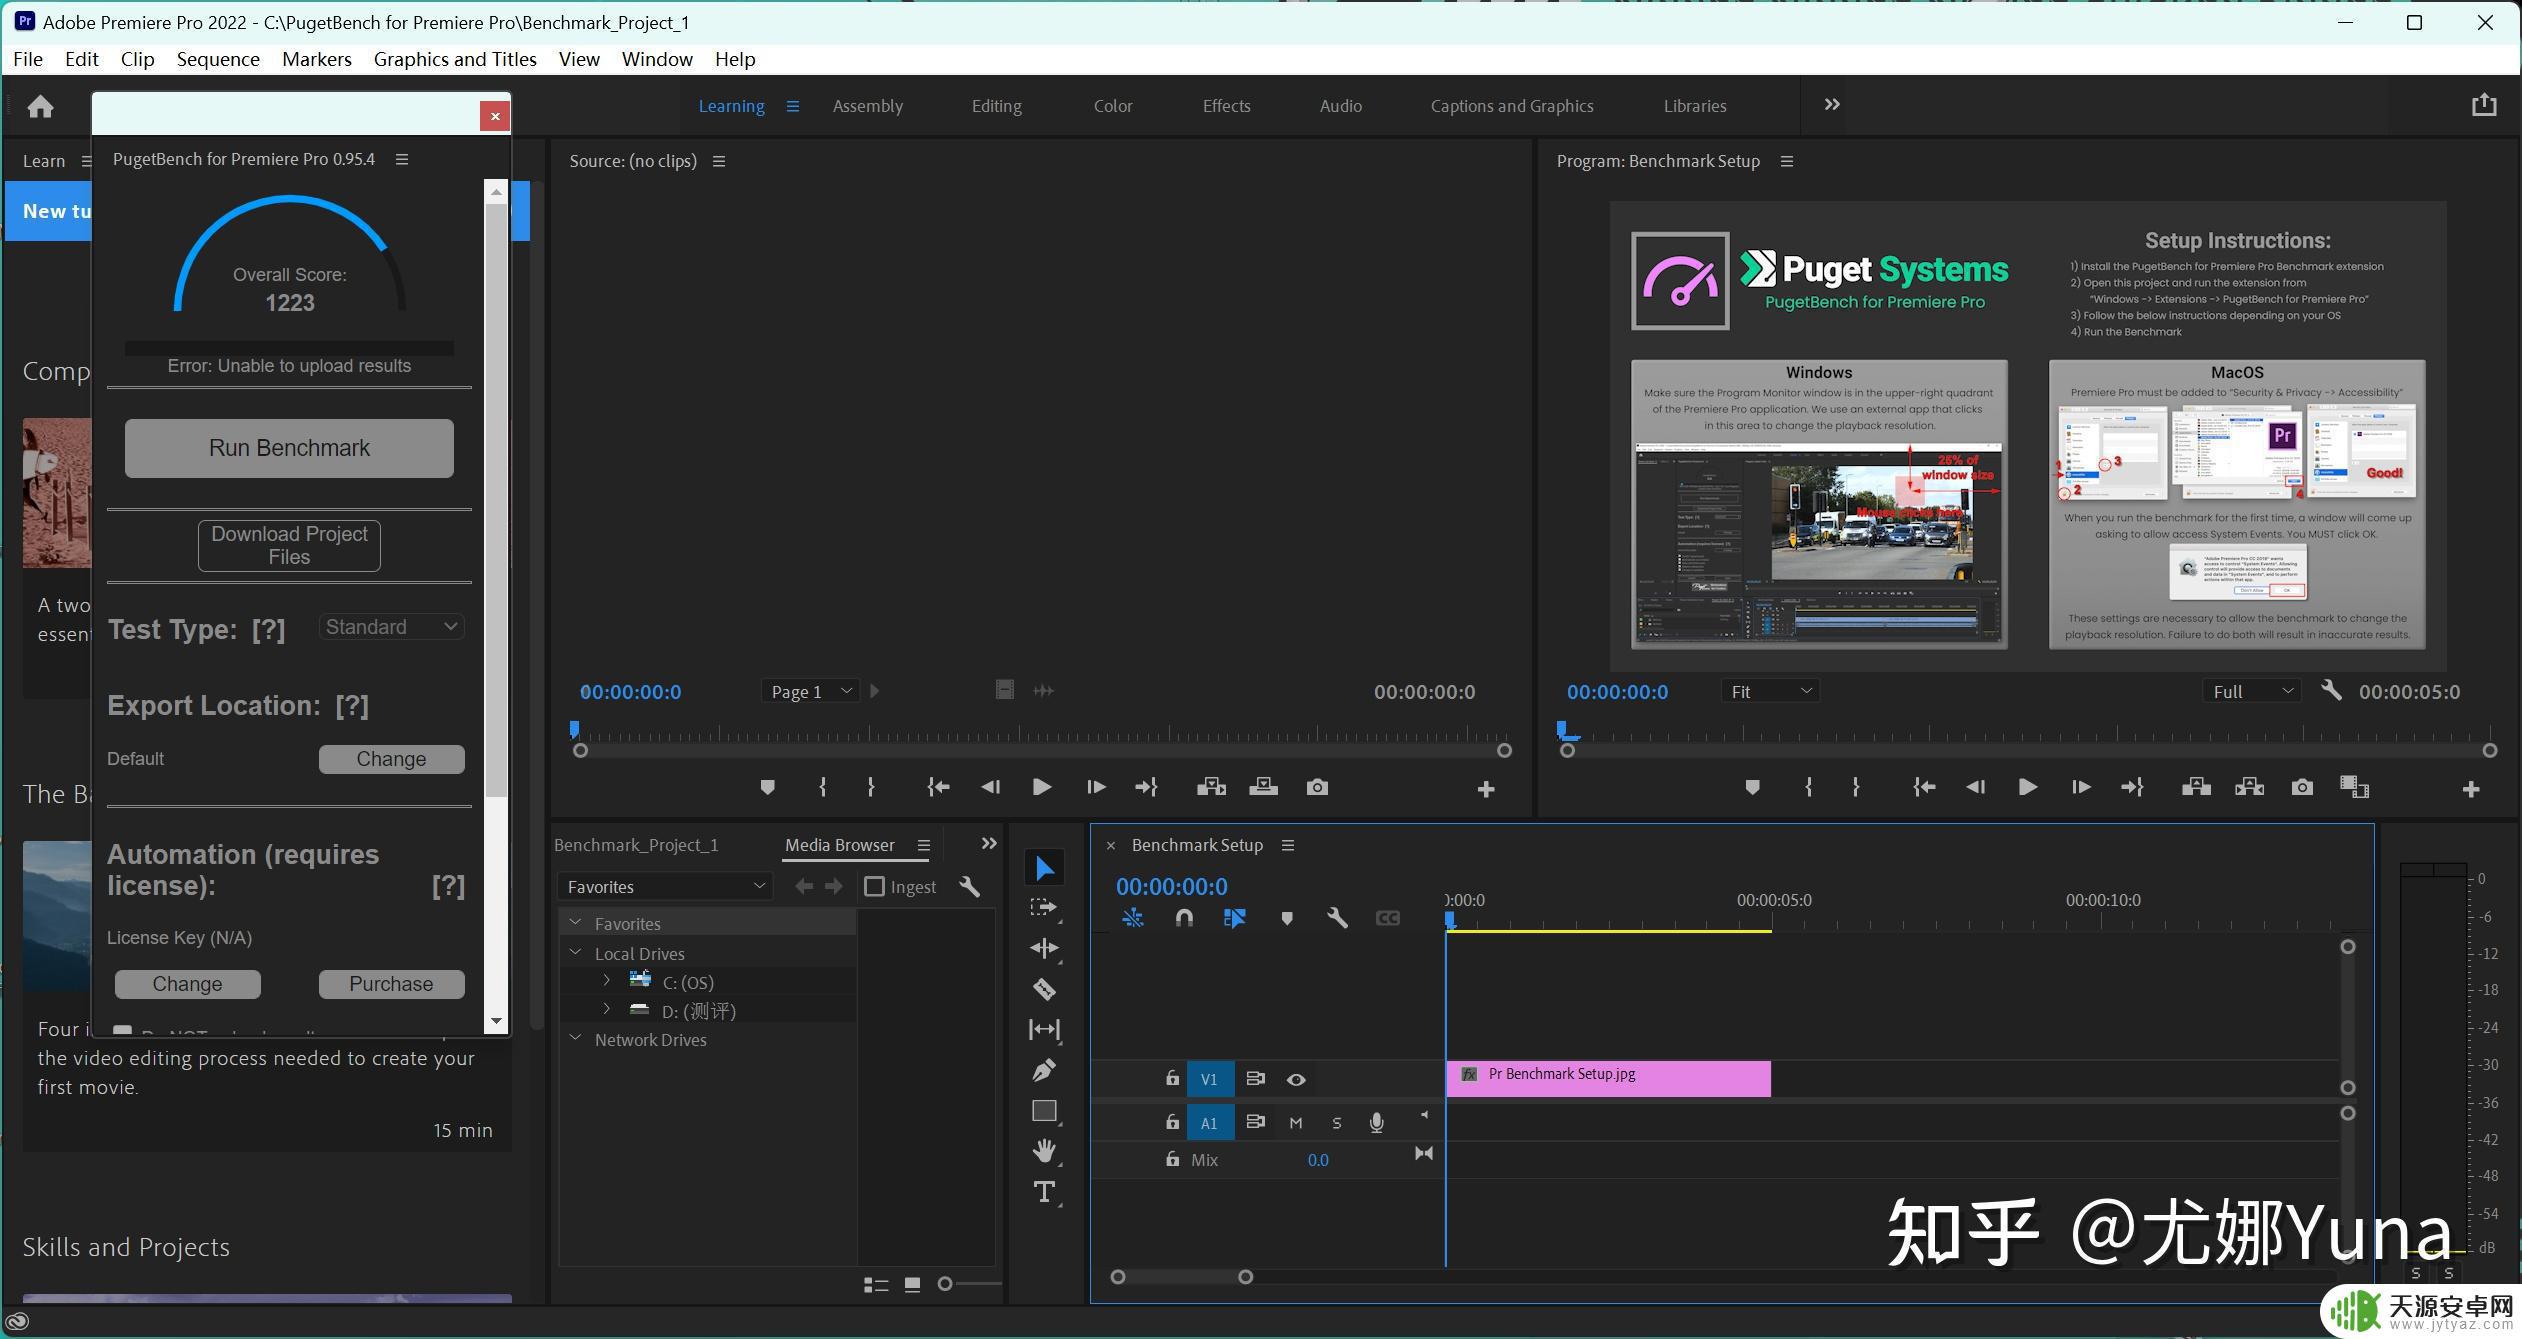Click Extract button in Program monitor
This screenshot has height=1339, width=2522.
point(2249,788)
